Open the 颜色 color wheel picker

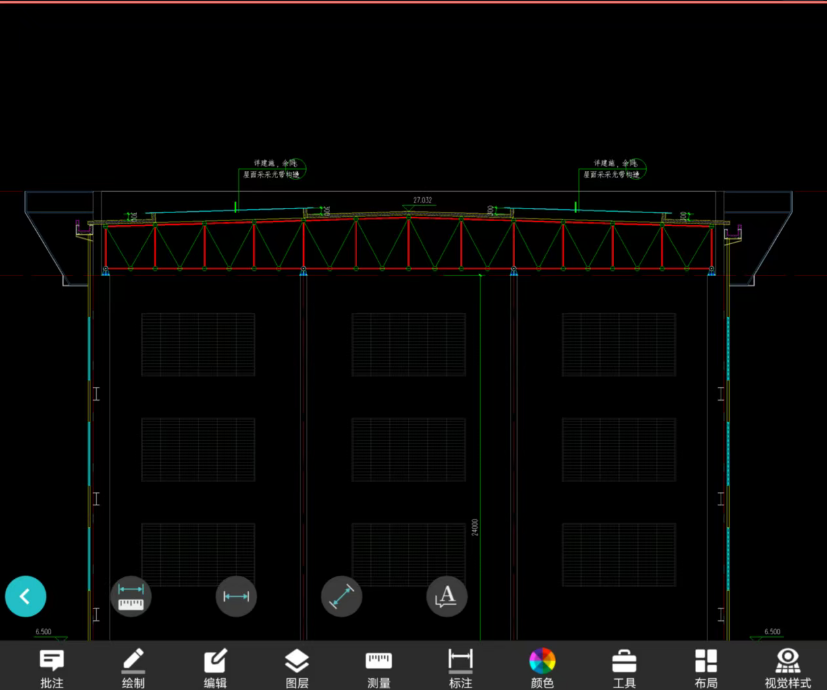[x=542, y=667]
